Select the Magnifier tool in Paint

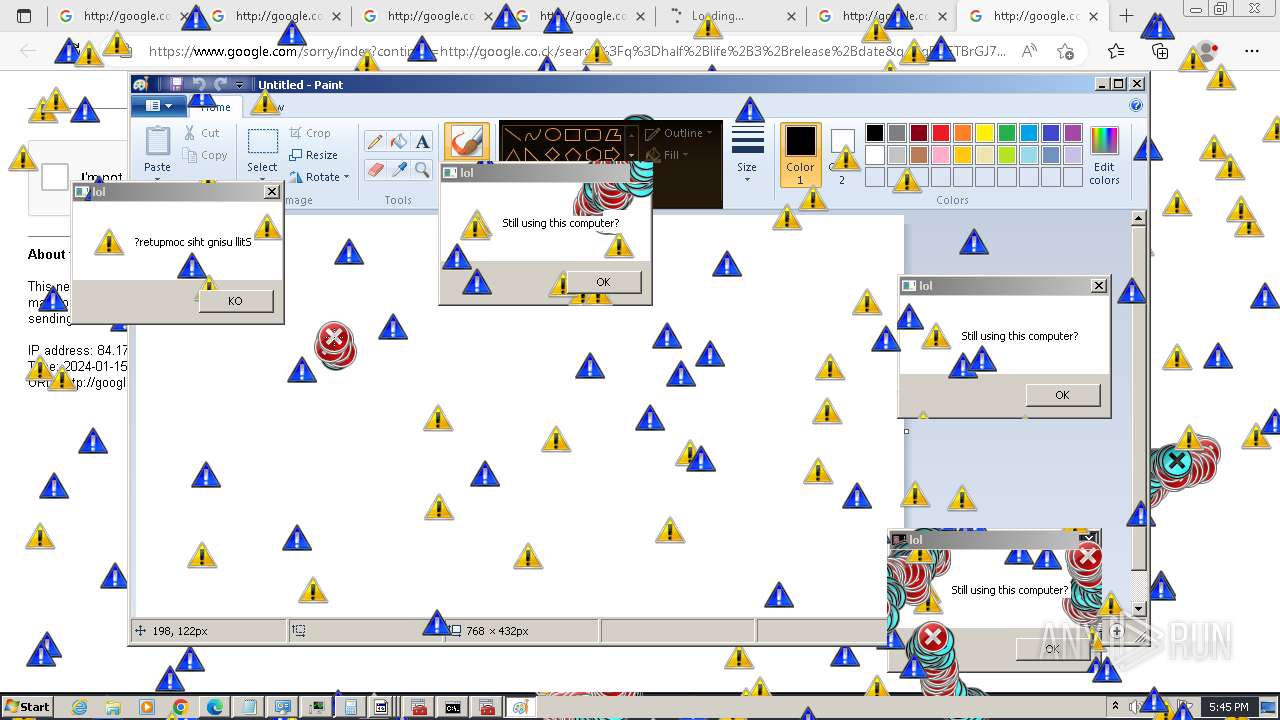click(x=422, y=170)
